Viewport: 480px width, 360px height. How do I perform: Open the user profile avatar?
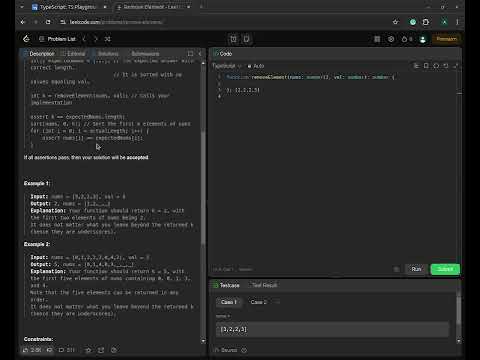(423, 39)
